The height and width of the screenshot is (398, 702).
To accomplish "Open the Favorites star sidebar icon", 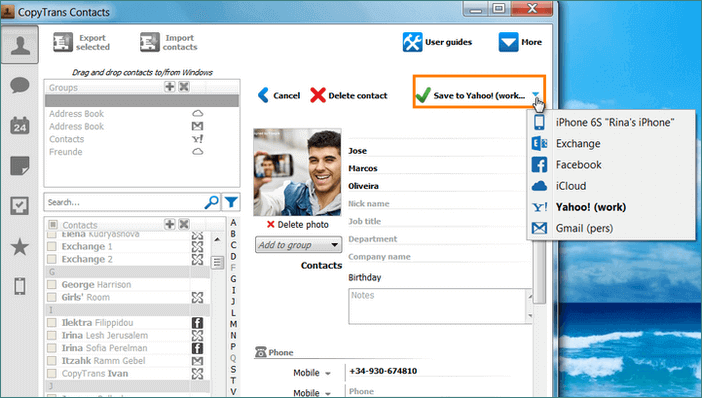I will click(x=20, y=247).
